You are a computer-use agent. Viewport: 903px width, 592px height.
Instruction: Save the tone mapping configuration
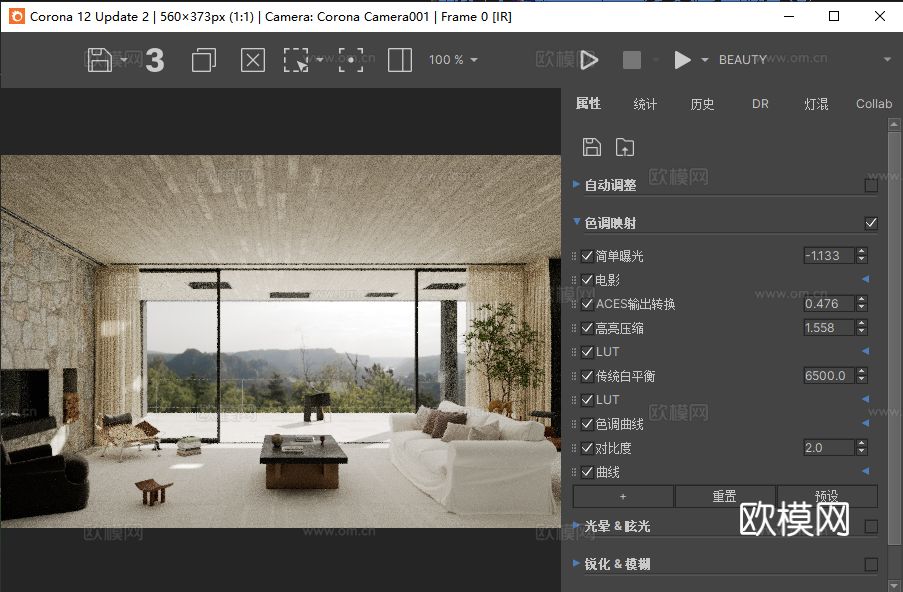[591, 146]
